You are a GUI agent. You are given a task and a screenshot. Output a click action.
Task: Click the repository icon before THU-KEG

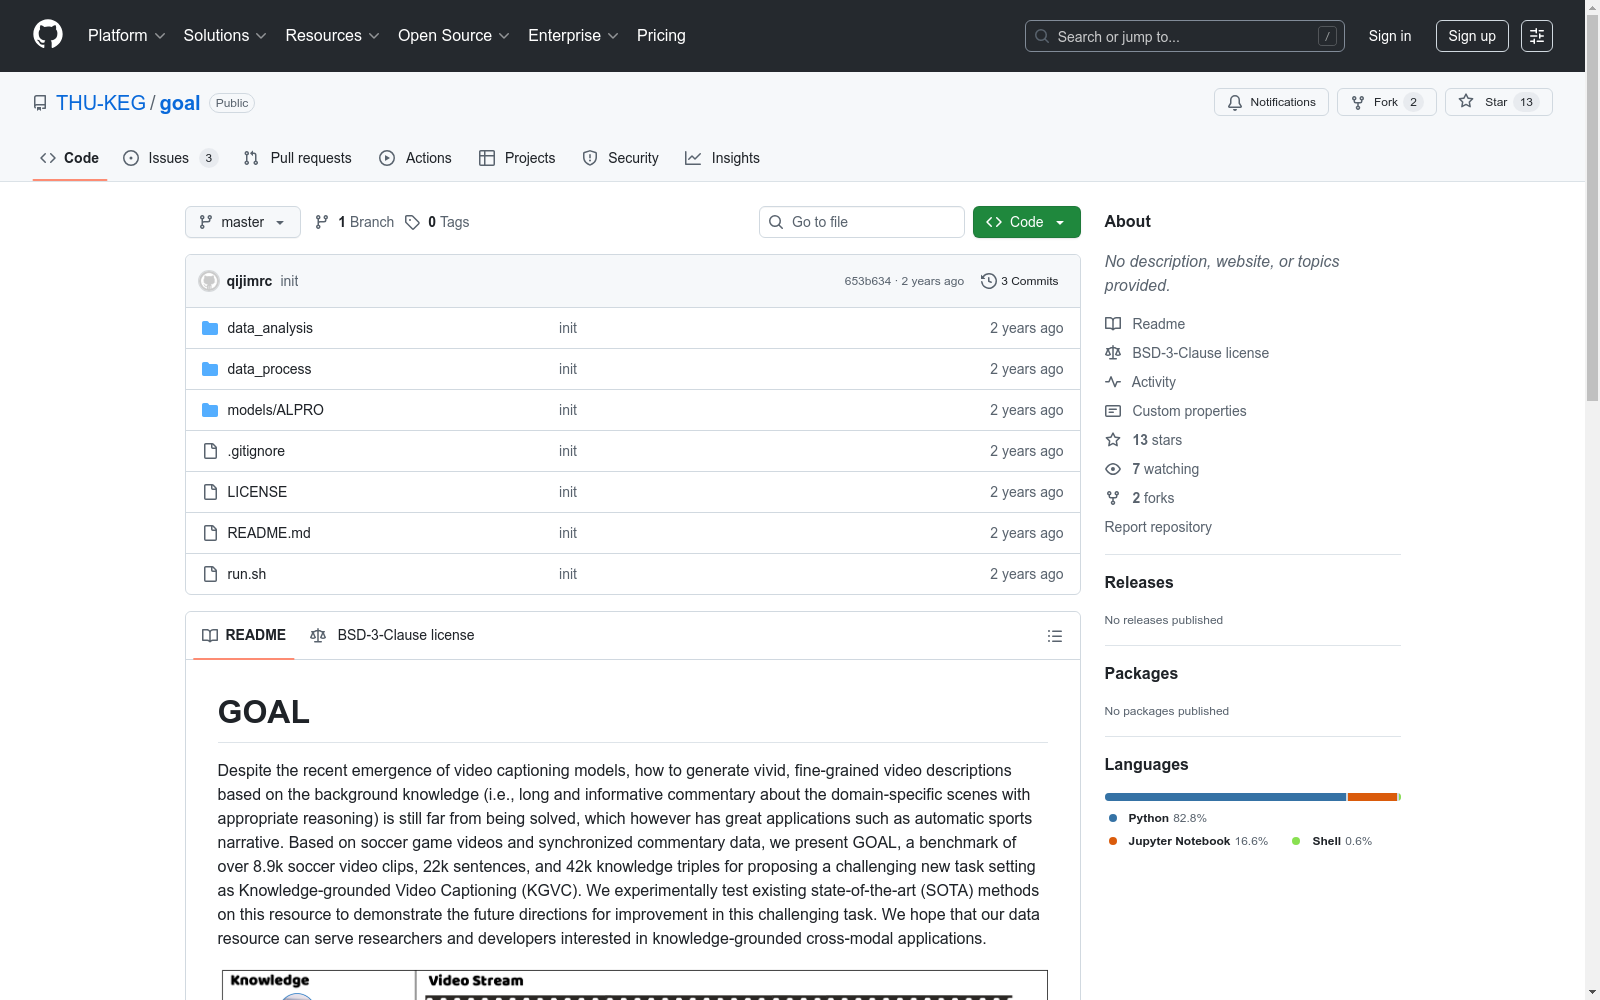coord(40,103)
